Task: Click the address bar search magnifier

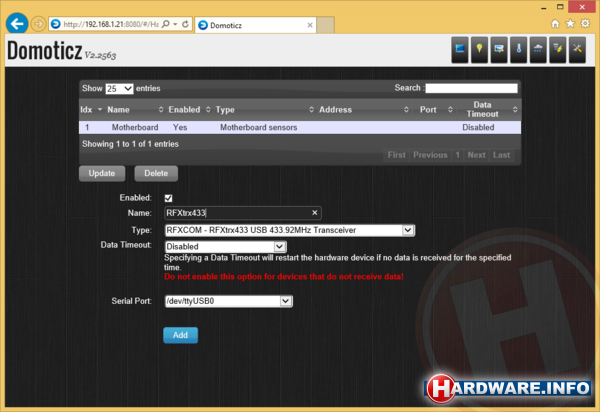Action: (165, 24)
